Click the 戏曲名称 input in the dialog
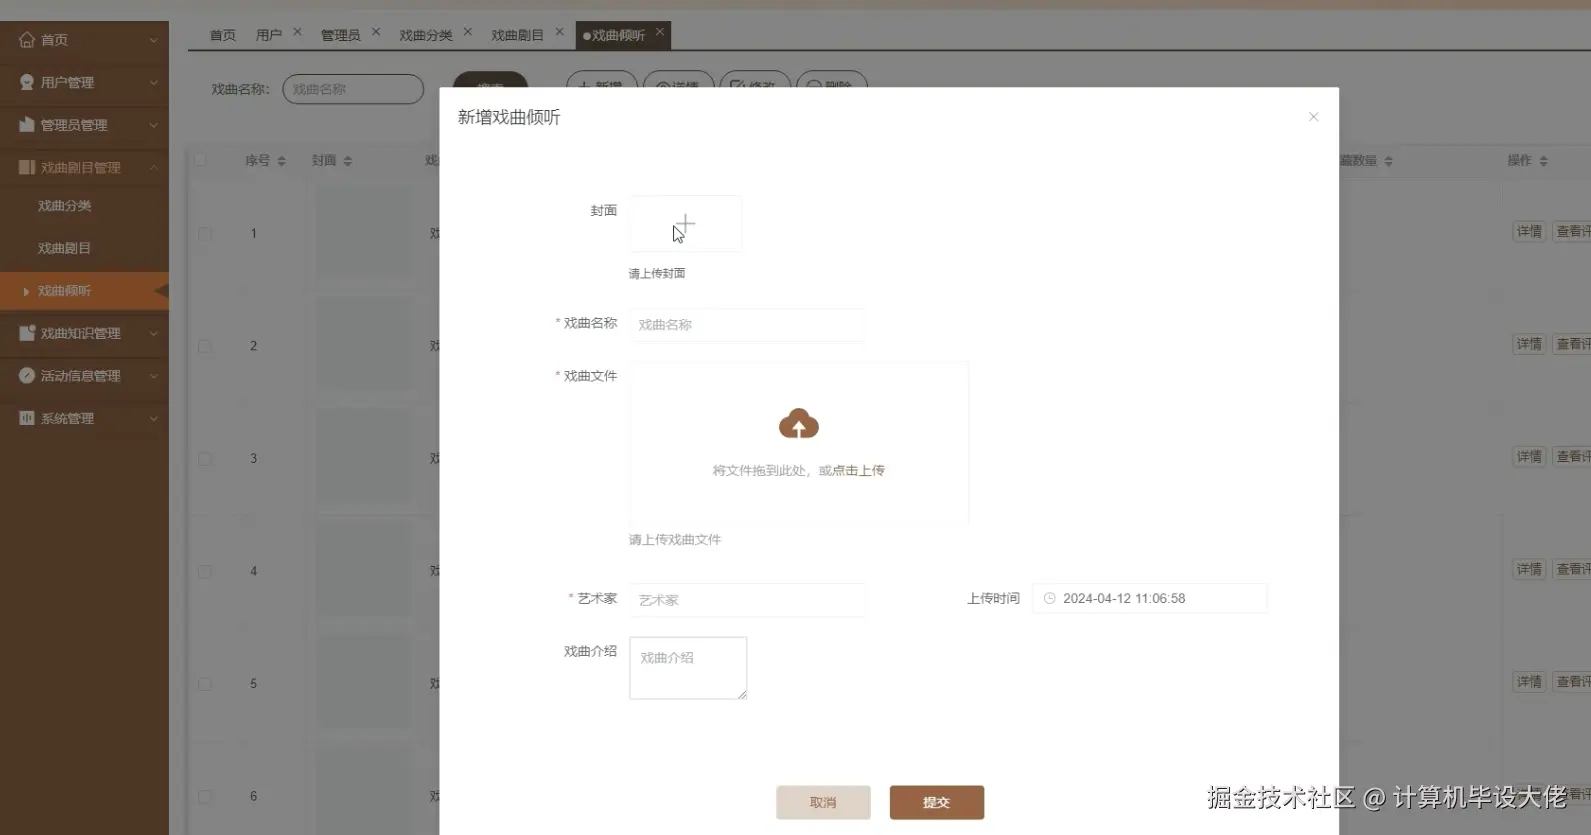1591x835 pixels. tap(747, 325)
